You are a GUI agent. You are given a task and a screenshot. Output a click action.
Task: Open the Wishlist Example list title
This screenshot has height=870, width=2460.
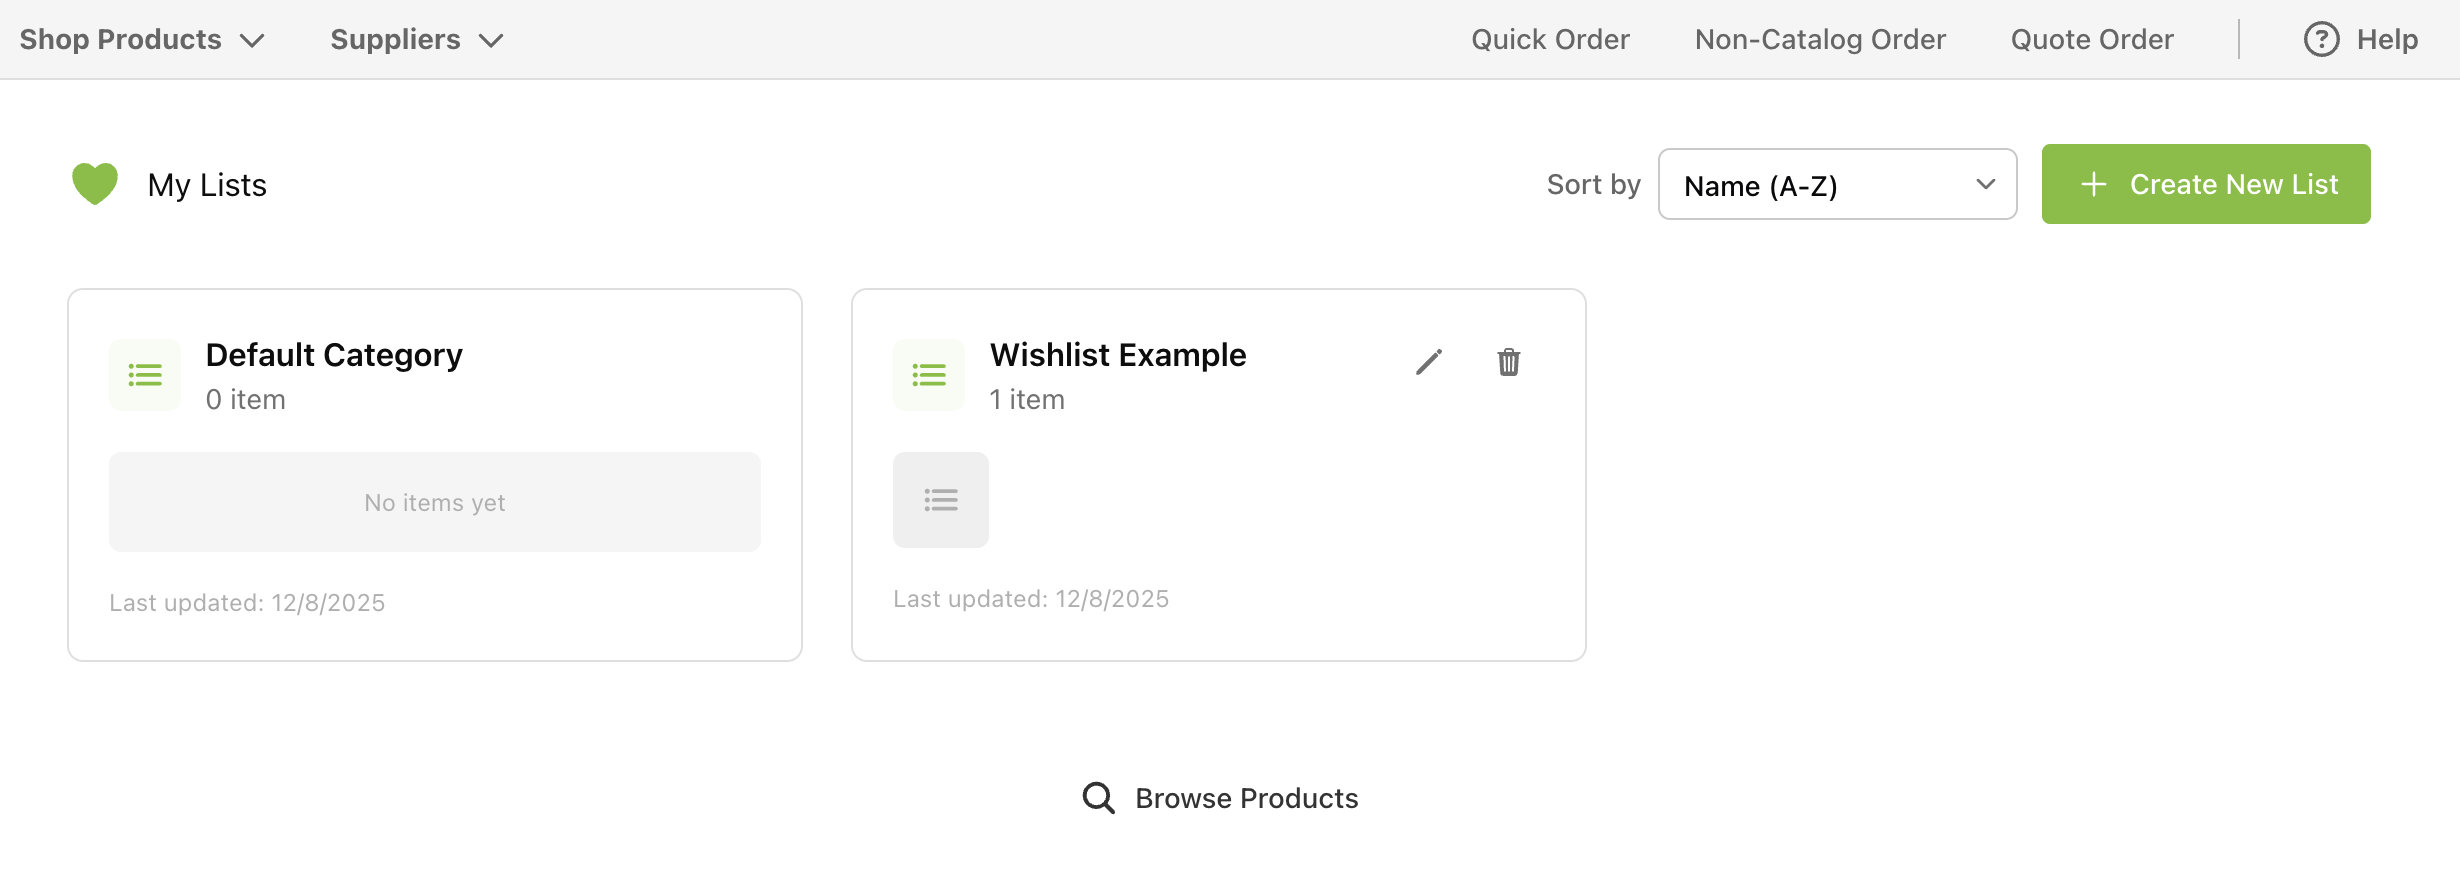pos(1118,355)
